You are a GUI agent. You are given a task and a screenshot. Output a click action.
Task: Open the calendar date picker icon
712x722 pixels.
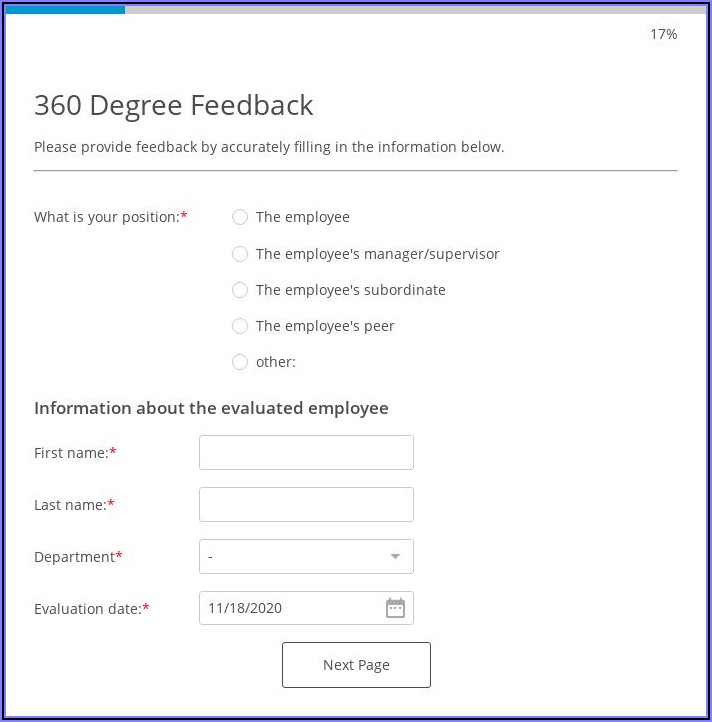point(395,608)
